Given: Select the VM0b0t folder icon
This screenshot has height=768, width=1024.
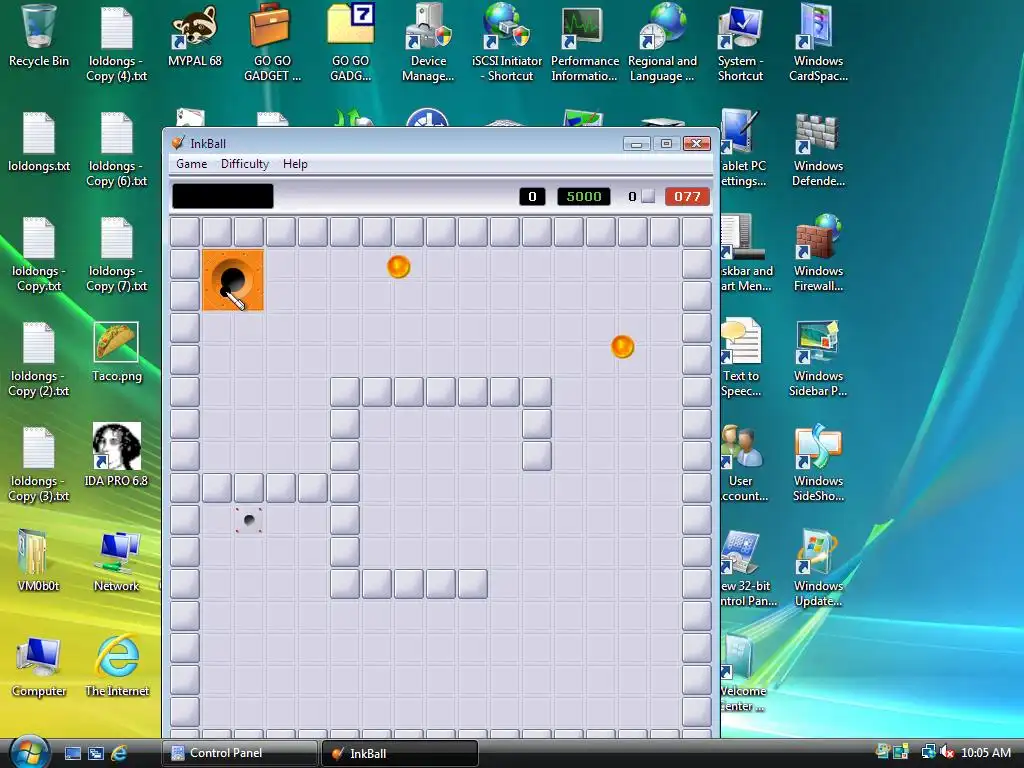Looking at the screenshot, I should pos(38,560).
